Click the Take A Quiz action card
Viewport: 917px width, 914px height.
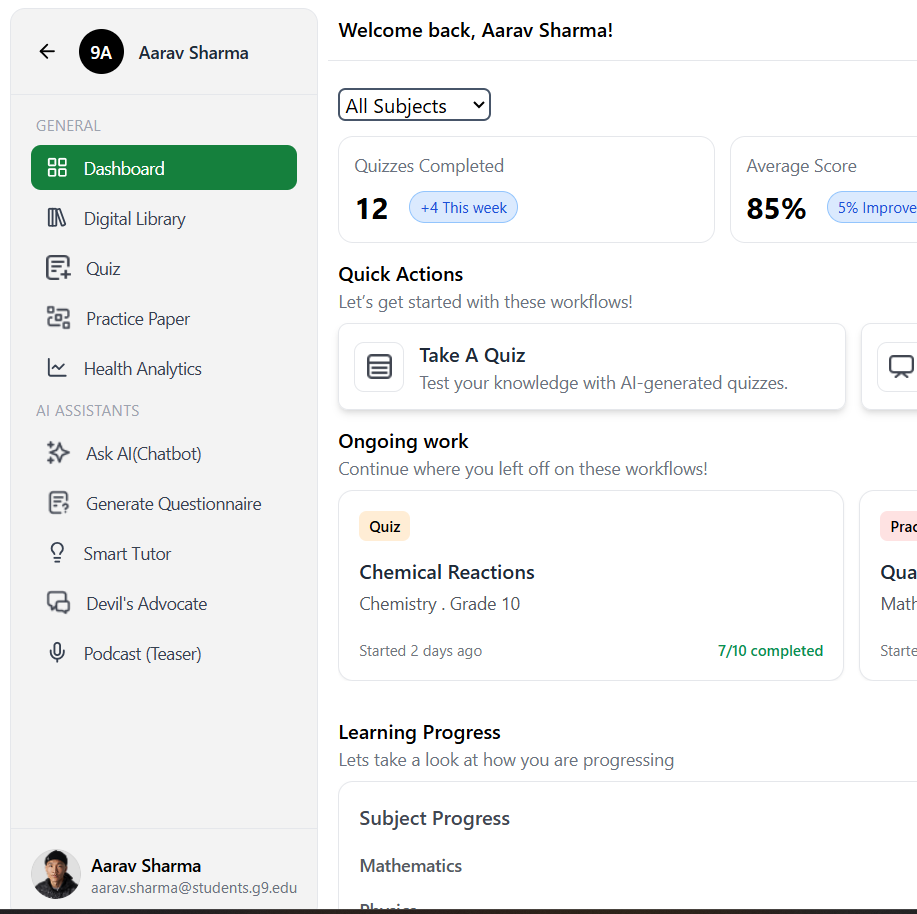click(591, 367)
